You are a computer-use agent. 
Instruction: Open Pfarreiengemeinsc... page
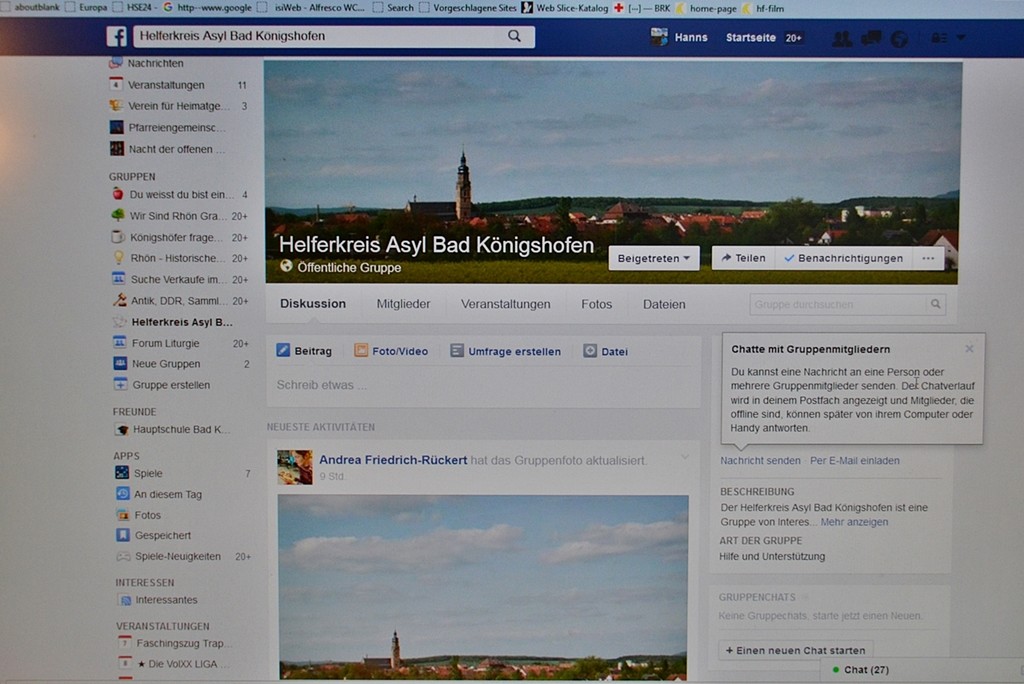[x=176, y=127]
